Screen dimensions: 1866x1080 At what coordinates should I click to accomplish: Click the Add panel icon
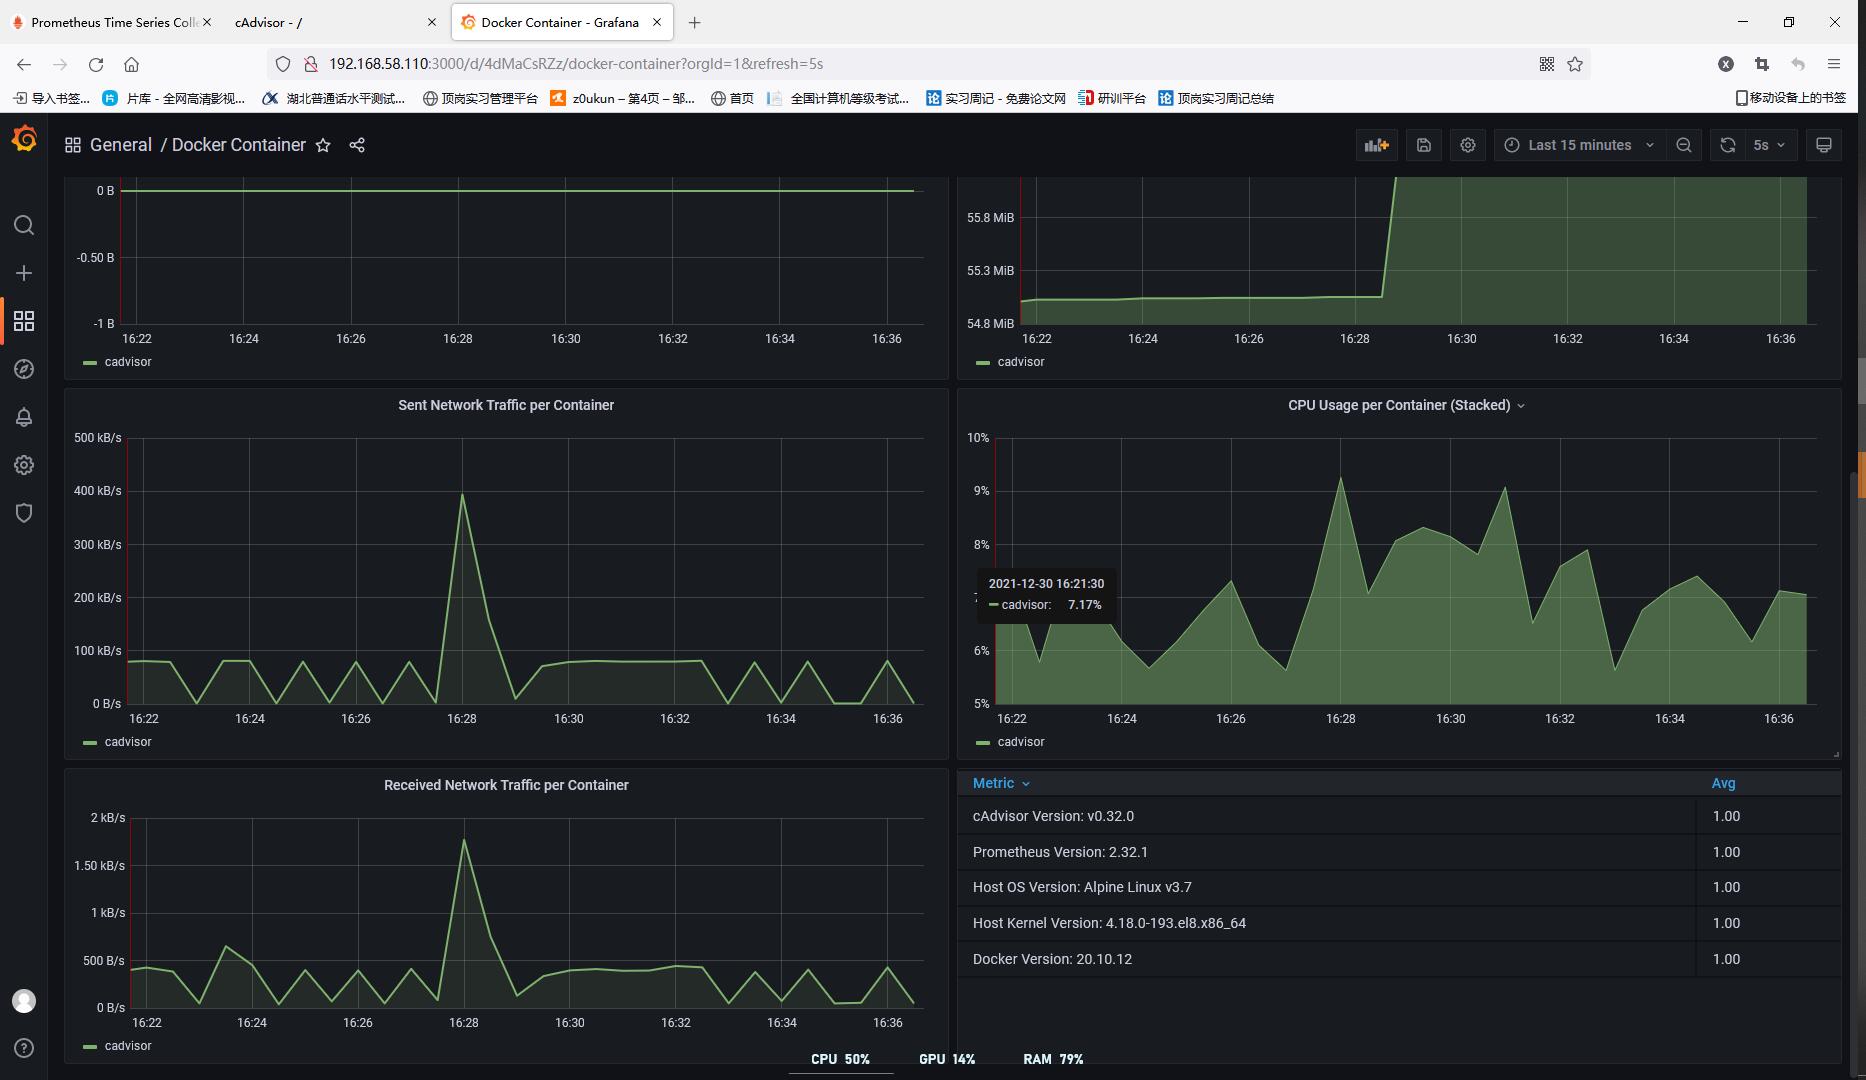click(x=1377, y=145)
